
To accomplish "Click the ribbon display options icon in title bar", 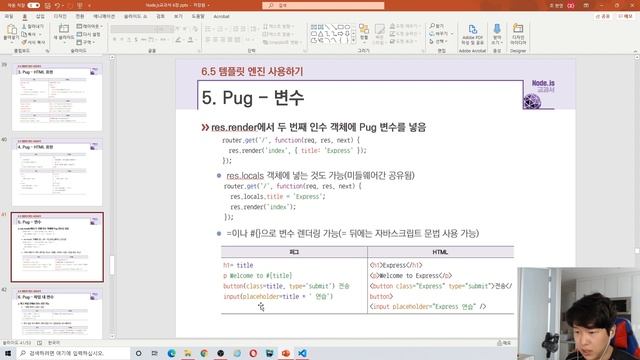I will 586,5.
